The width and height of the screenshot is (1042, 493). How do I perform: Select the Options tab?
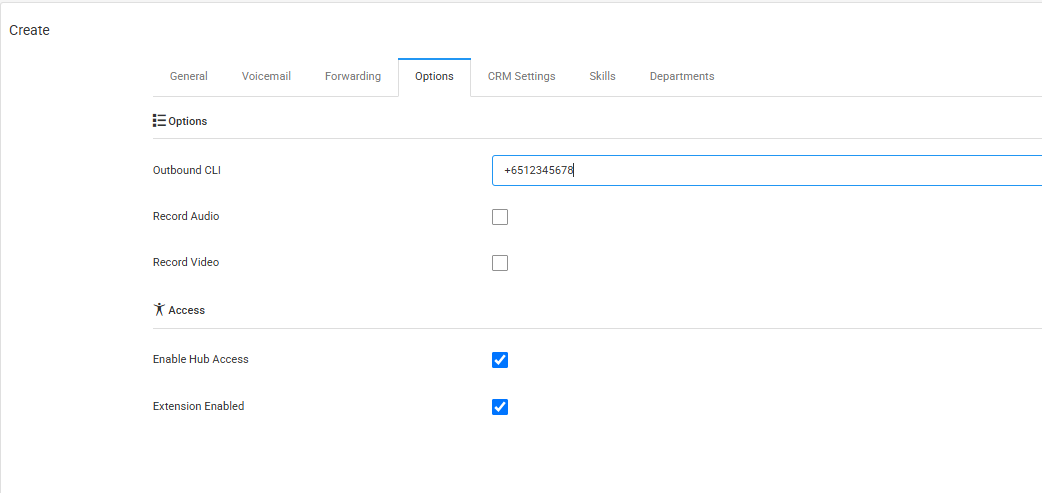click(434, 76)
